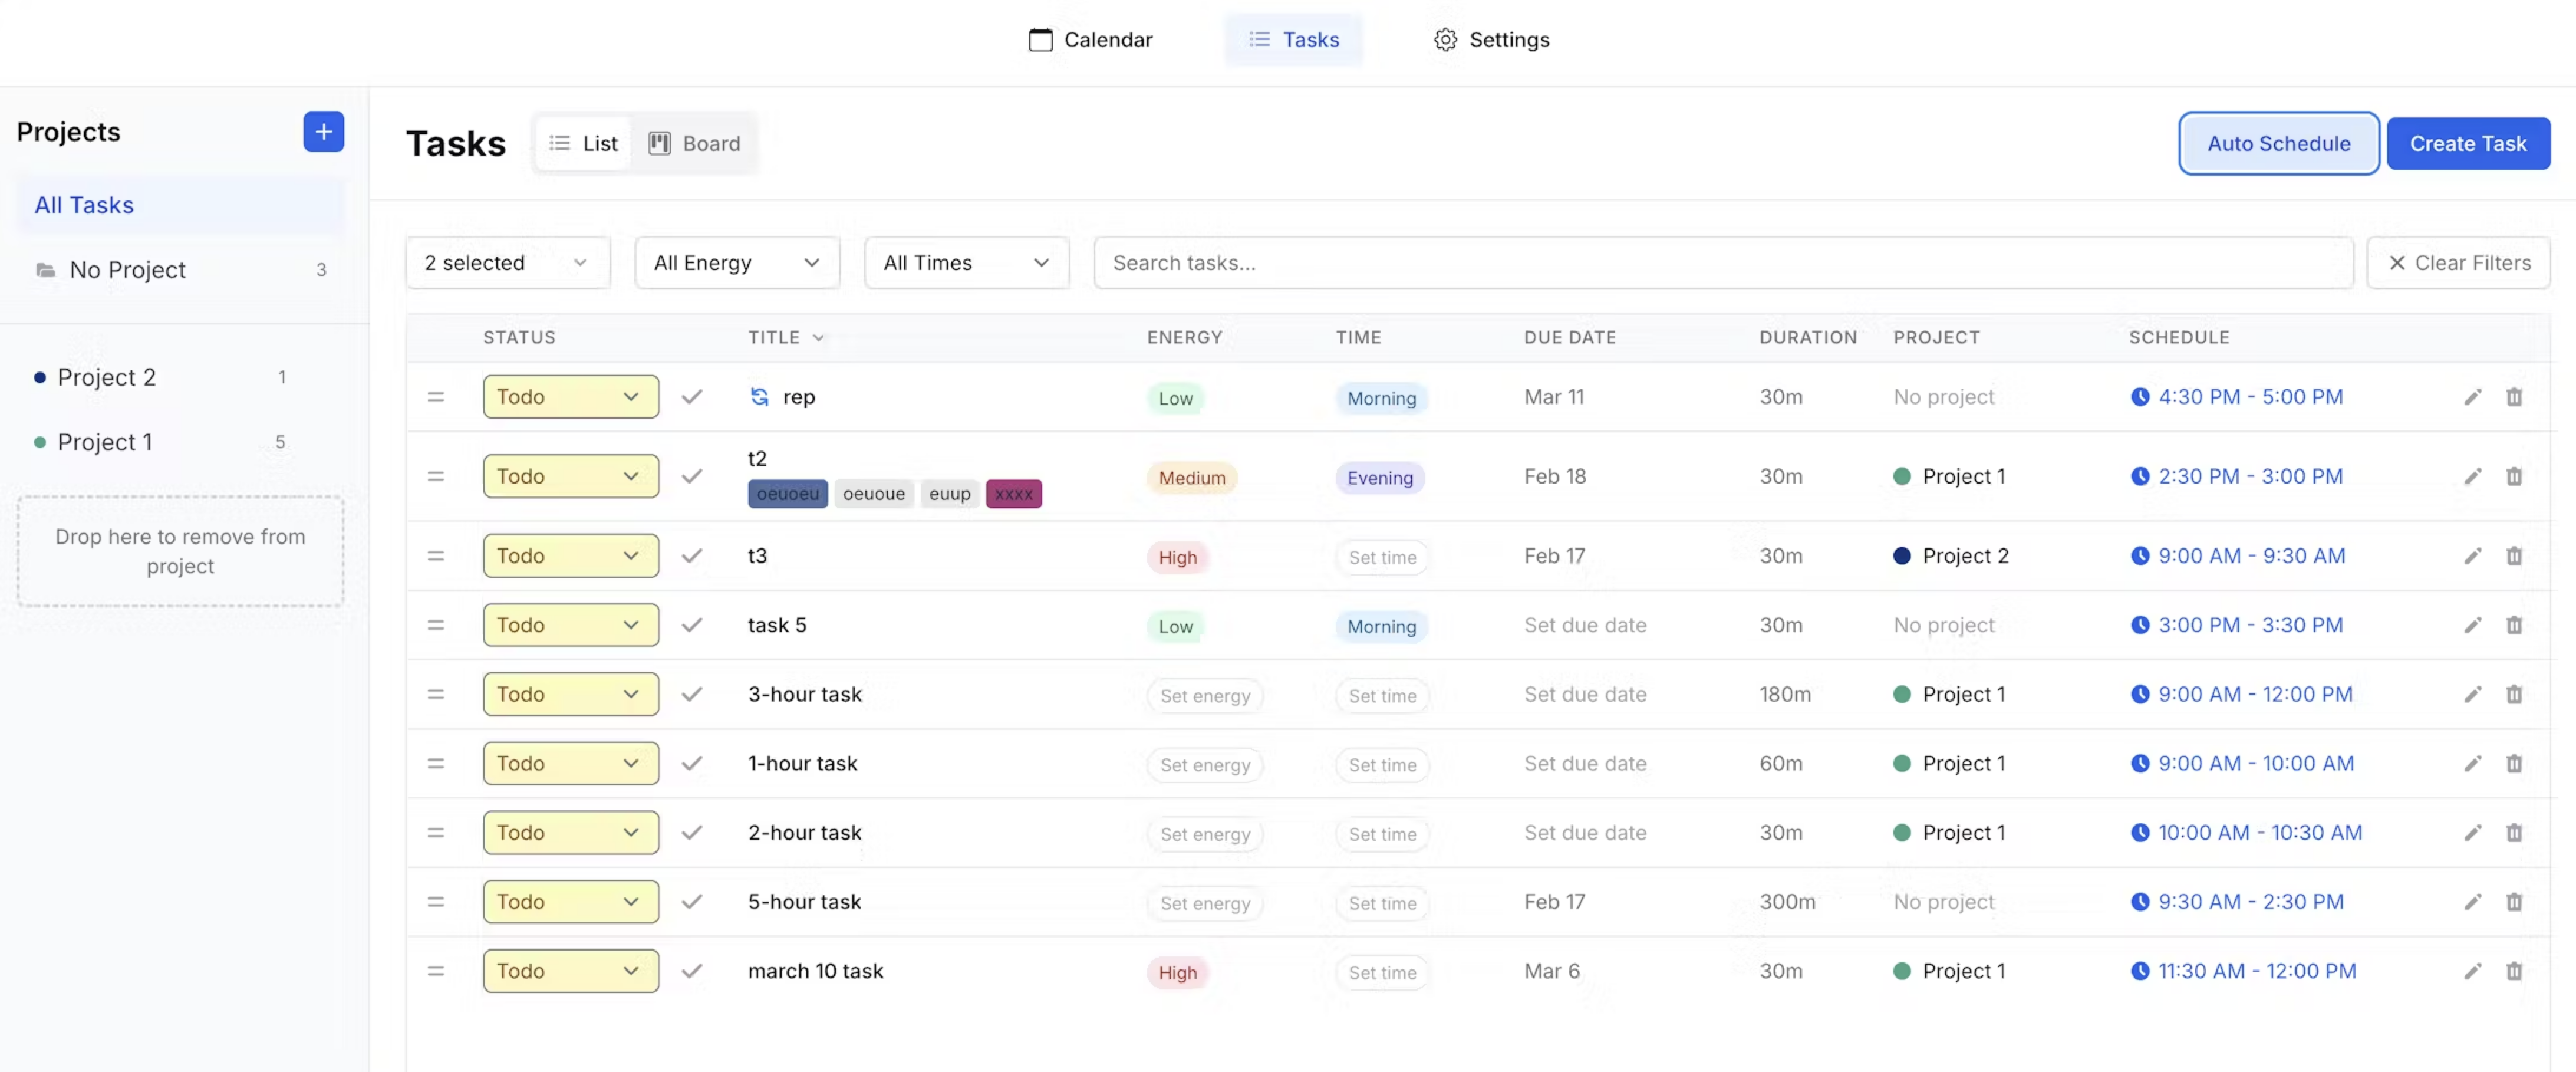This screenshot has height=1072, width=2576.
Task: Edit the "t3" task using its pencil icon
Action: 2473,556
